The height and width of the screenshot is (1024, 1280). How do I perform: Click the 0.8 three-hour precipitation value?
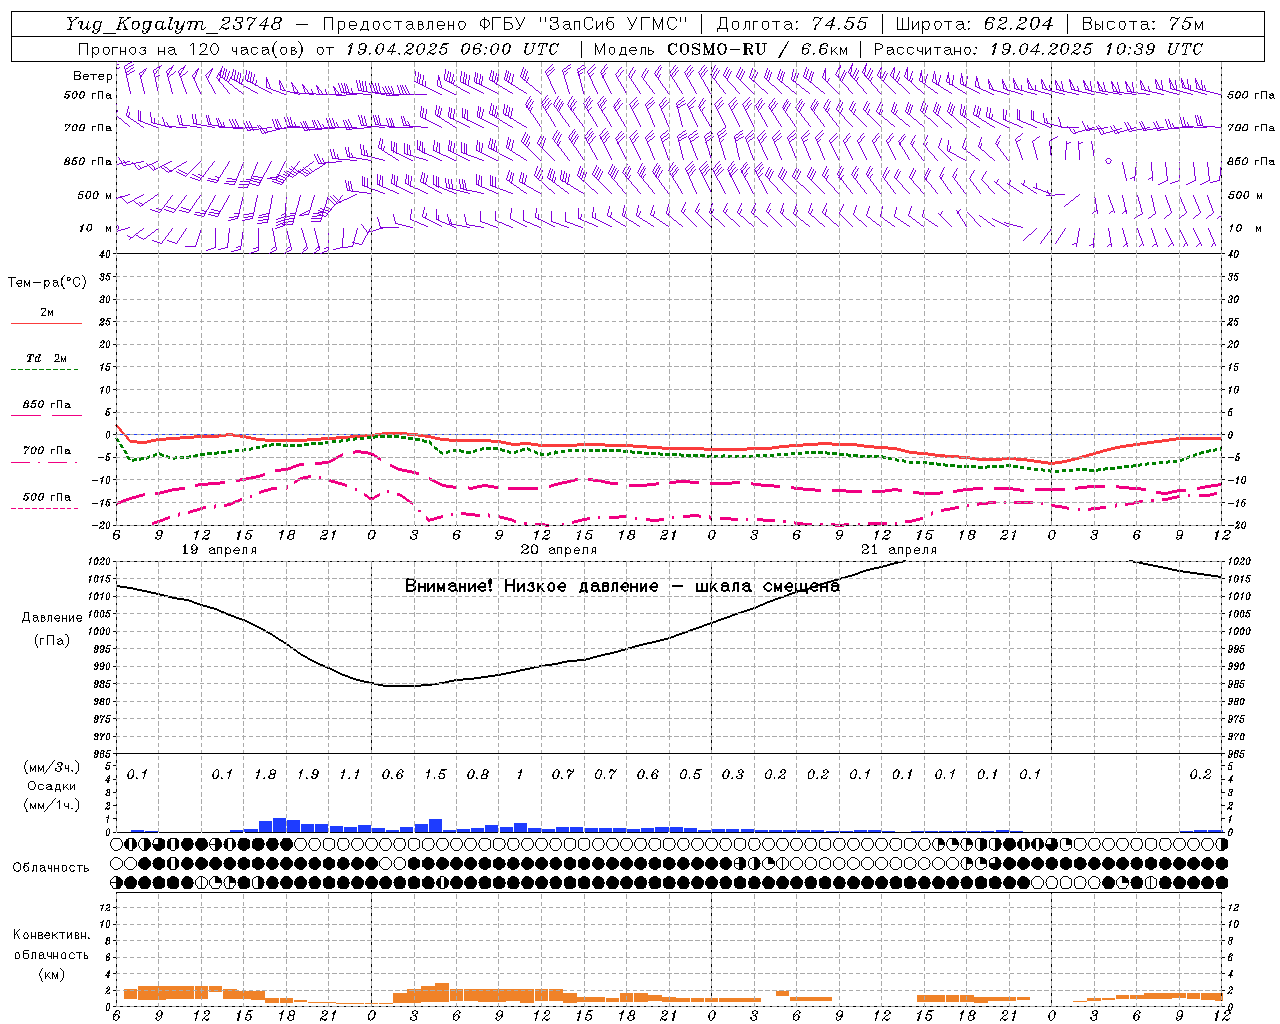tap(478, 774)
